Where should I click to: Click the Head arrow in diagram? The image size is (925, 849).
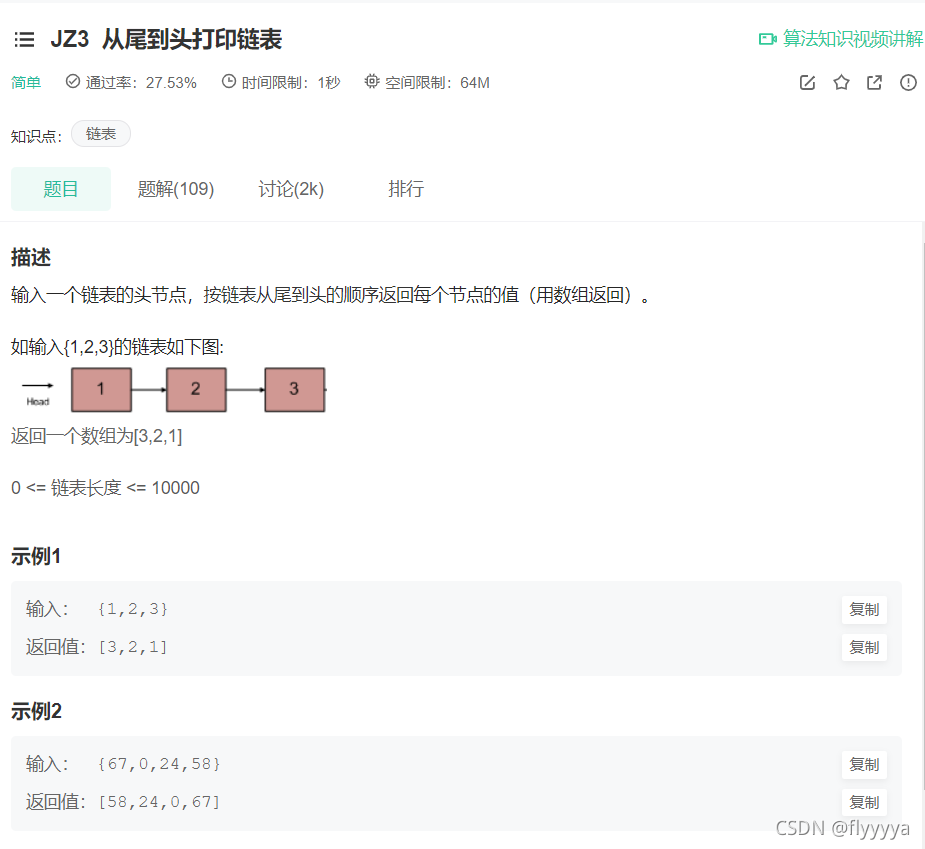click(x=38, y=386)
